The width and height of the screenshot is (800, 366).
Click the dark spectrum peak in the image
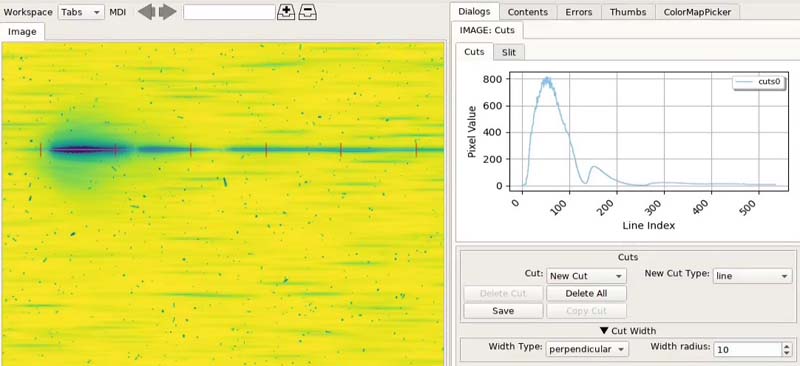pyautogui.click(x=82, y=150)
